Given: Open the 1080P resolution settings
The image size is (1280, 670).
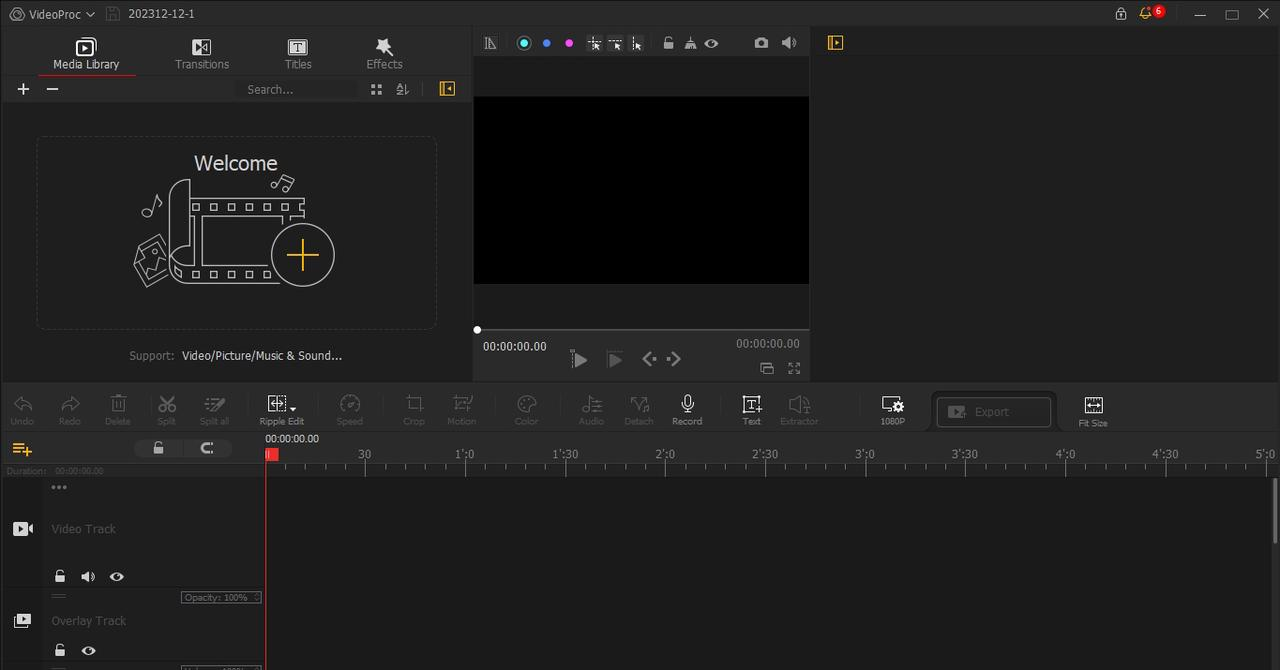Looking at the screenshot, I should click(893, 410).
